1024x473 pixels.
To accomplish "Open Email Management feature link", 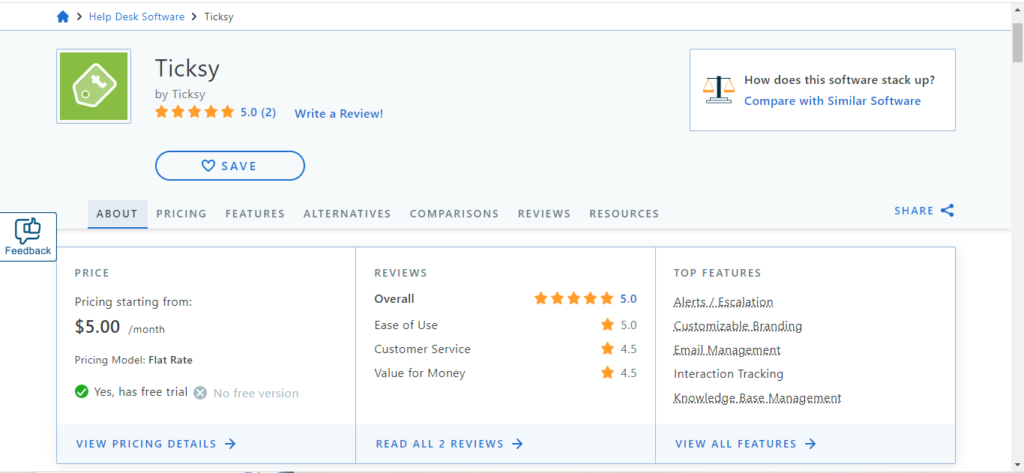I will point(727,350).
